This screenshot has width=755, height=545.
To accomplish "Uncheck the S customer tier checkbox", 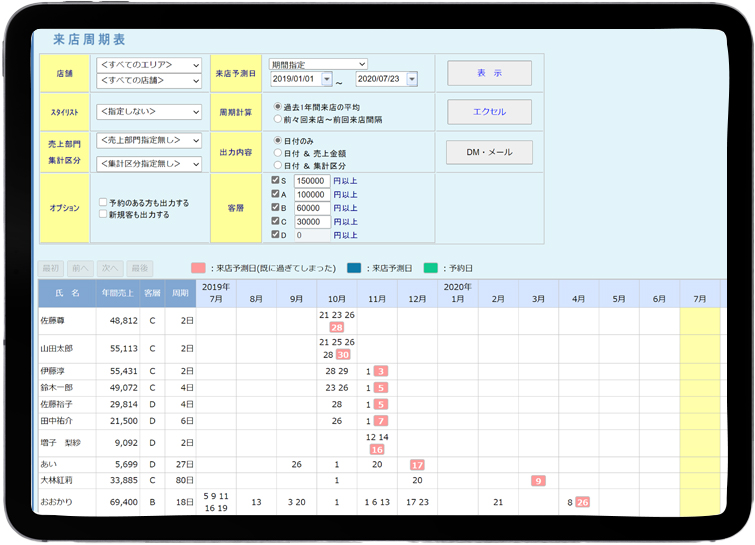I will pyautogui.click(x=276, y=180).
